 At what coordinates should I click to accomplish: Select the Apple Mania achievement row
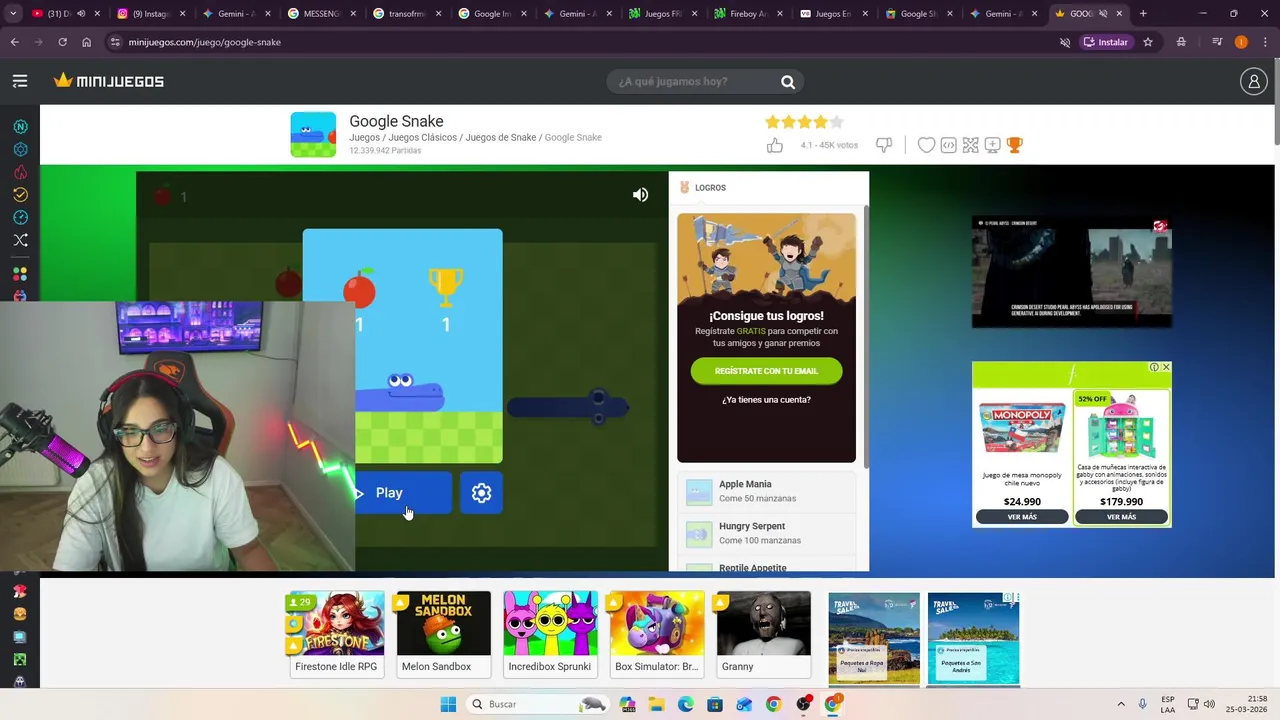[768, 491]
